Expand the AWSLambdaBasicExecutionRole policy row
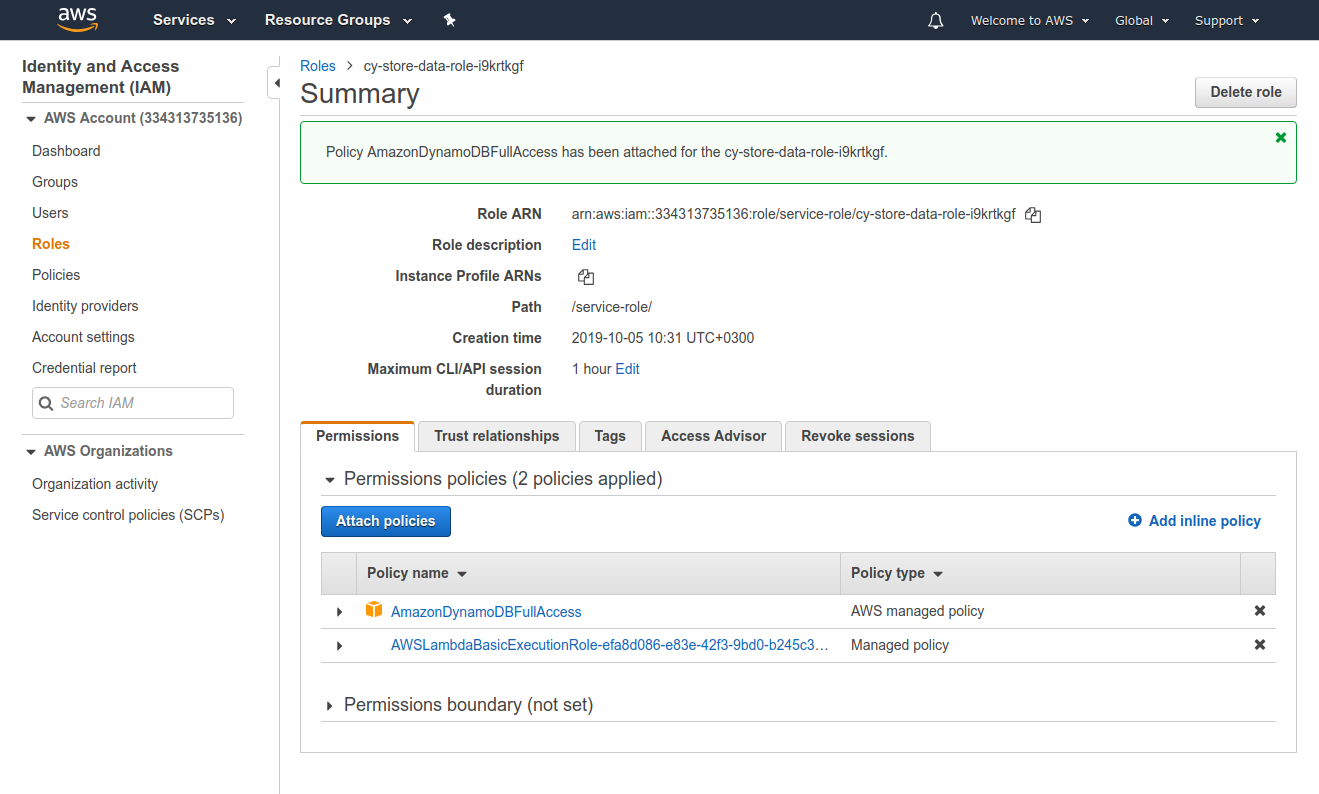This screenshot has height=794, width=1319. [339, 646]
